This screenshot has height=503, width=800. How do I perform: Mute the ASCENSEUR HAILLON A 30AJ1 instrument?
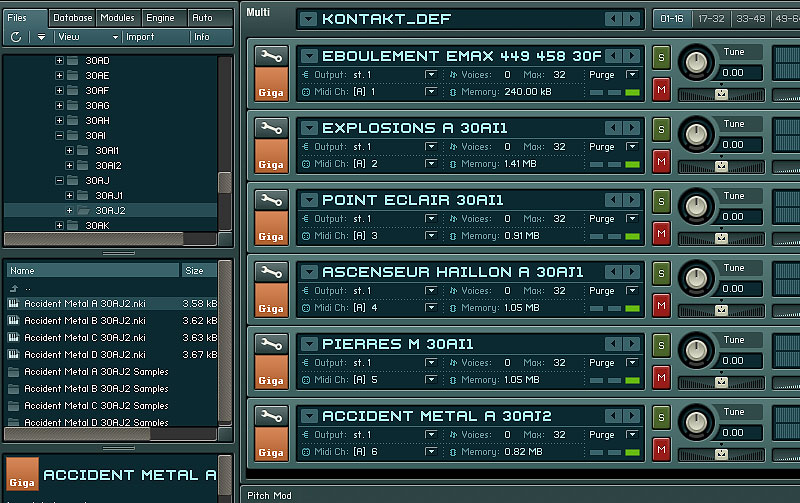(x=661, y=306)
